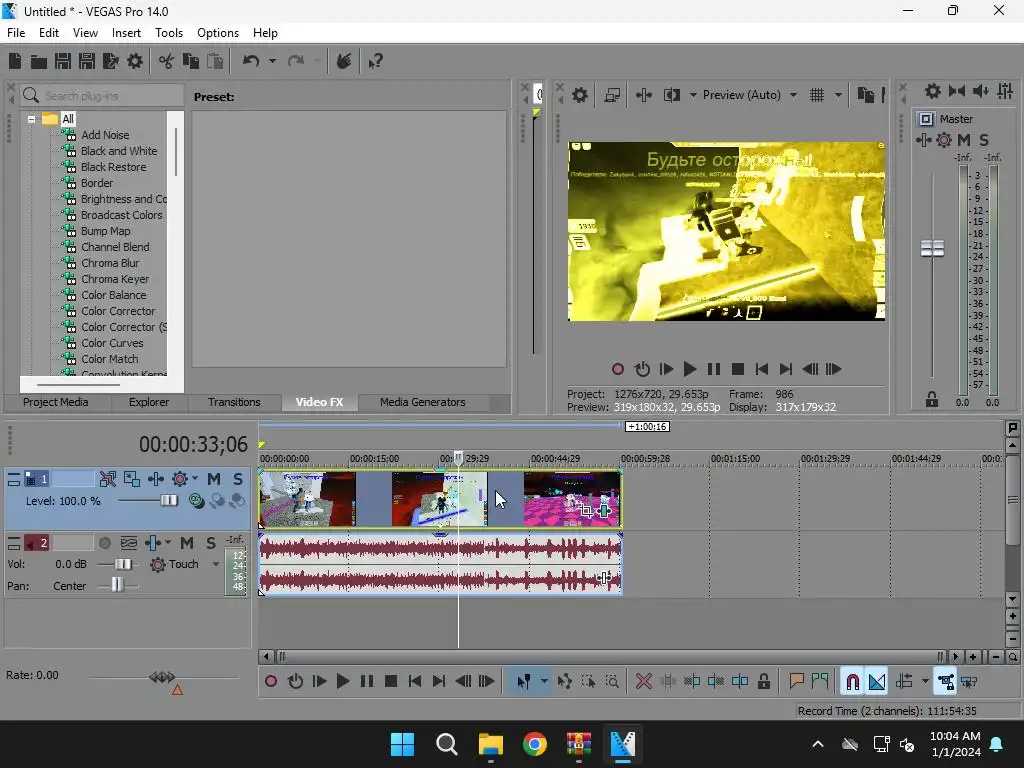Collapse the All plug-ins folder

point(31,120)
